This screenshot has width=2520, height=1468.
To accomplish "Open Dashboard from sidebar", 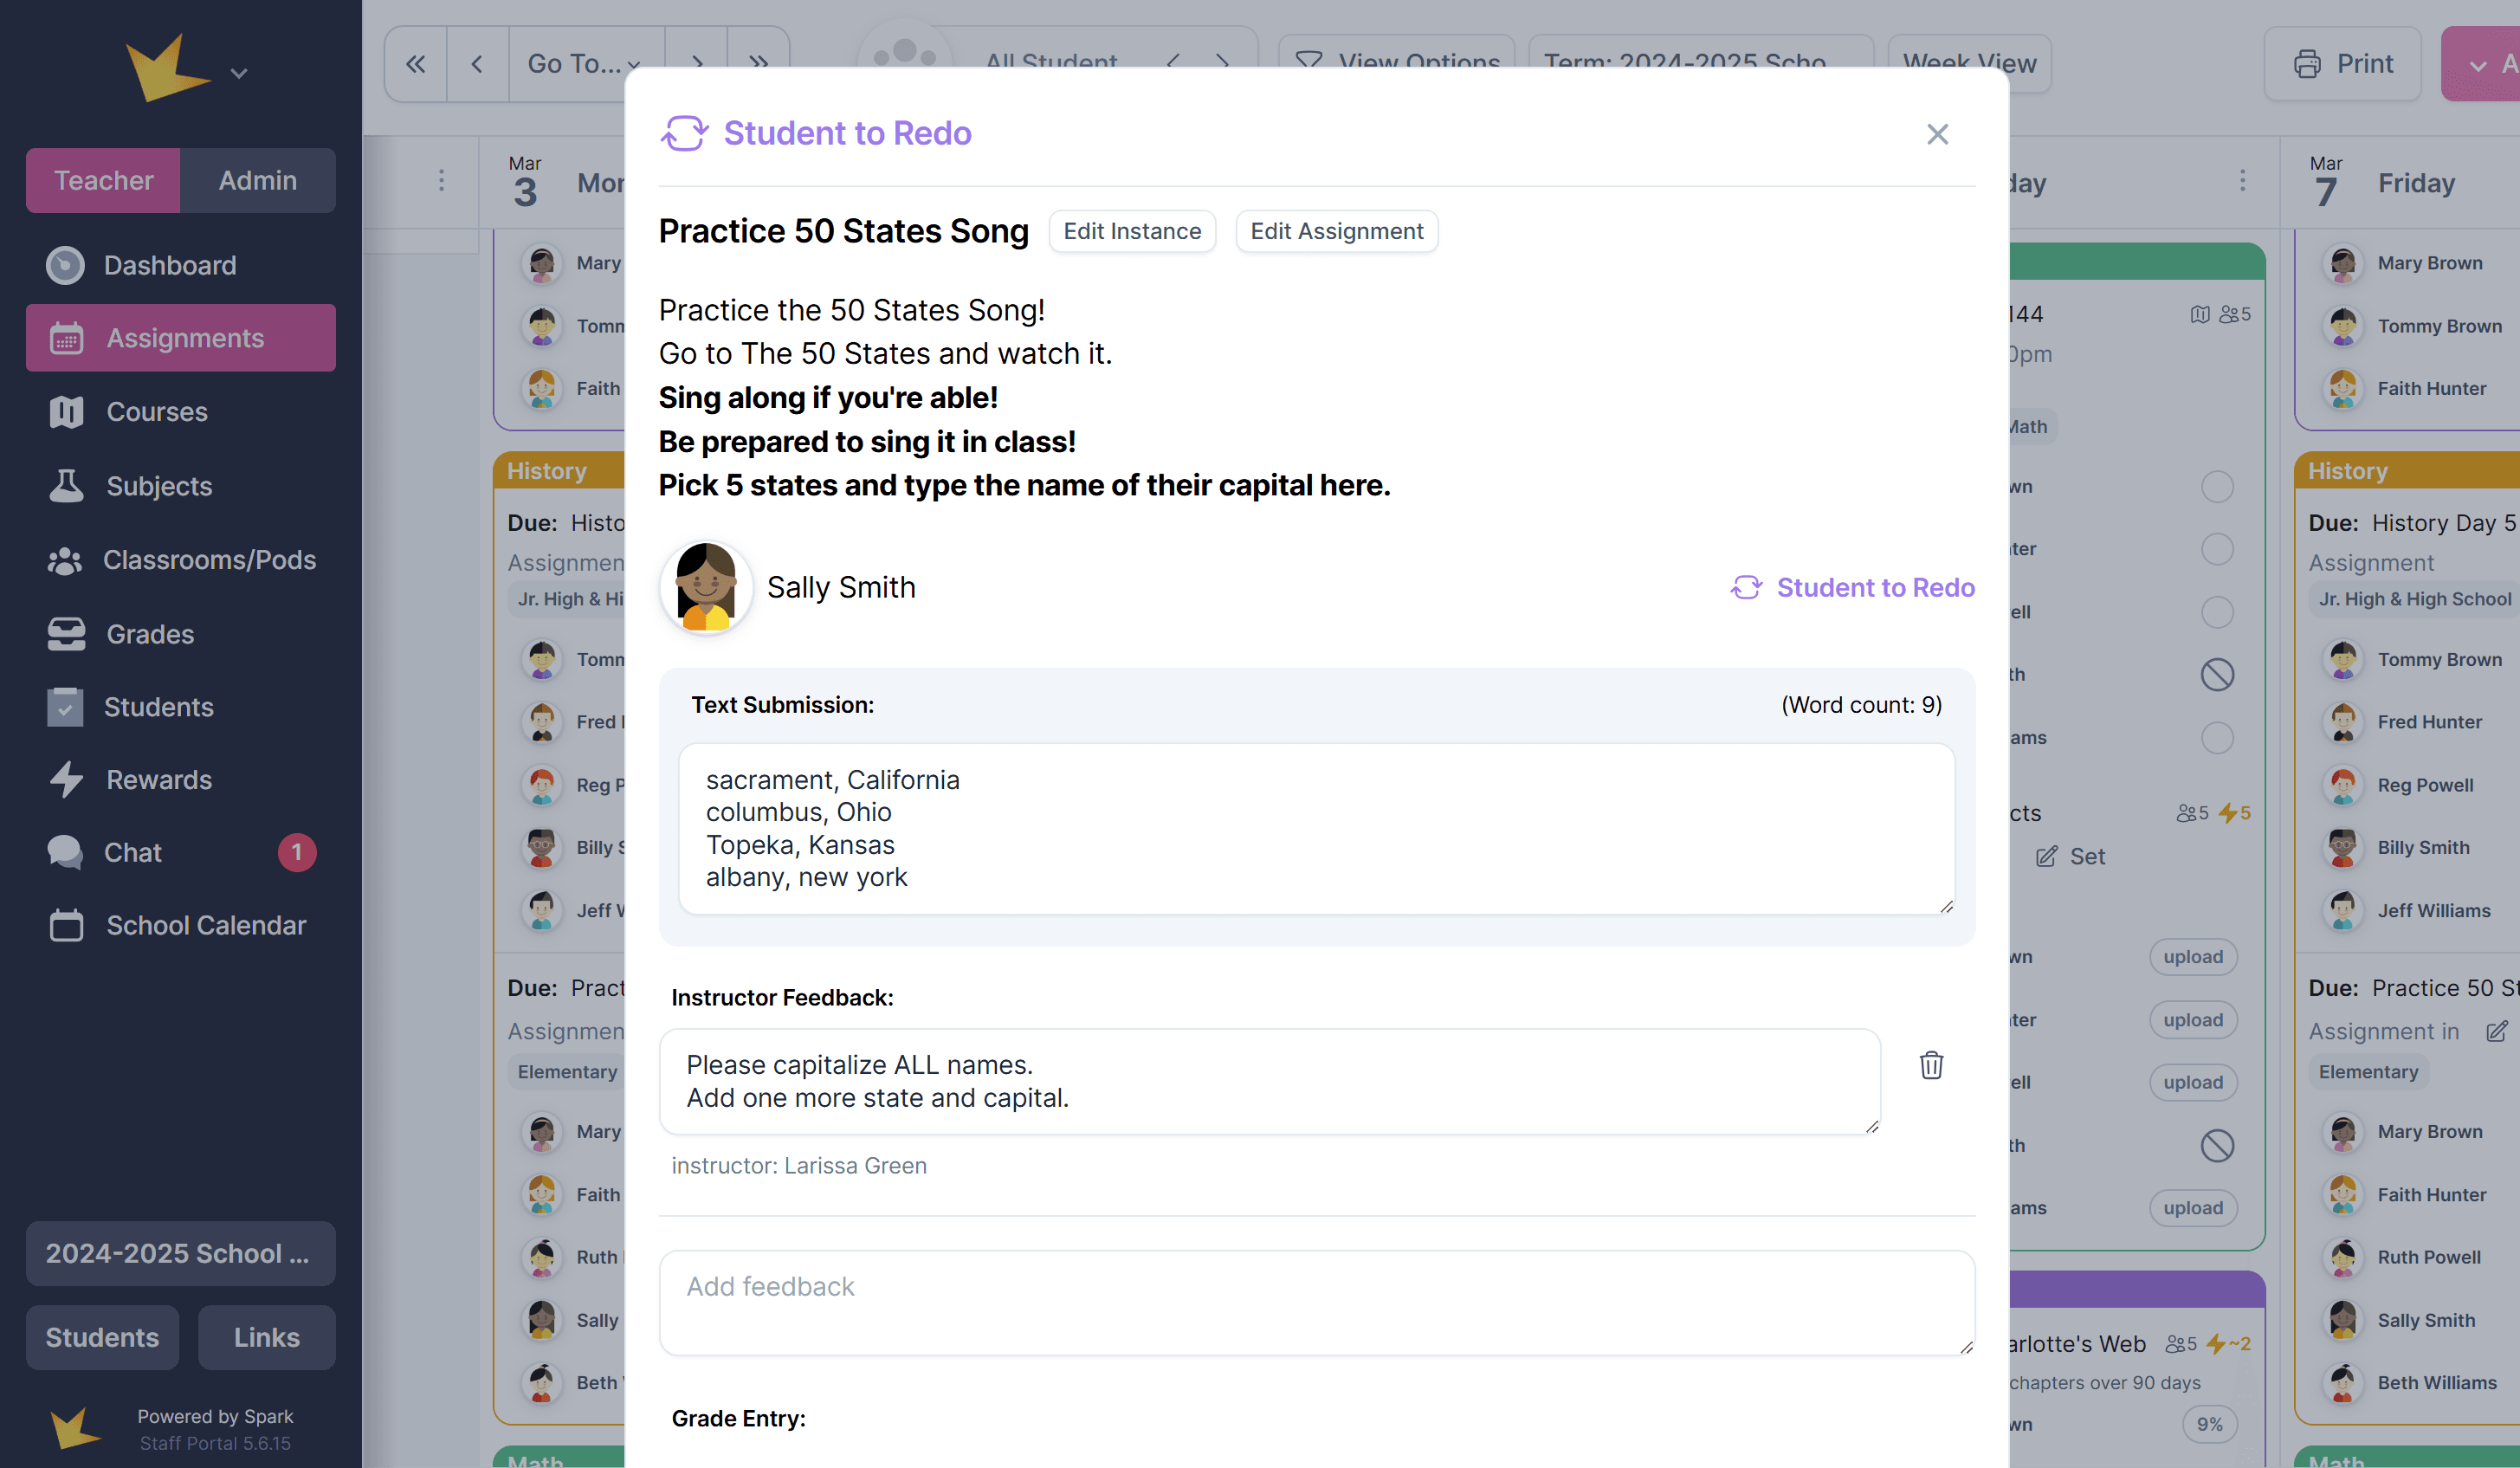I will click(x=169, y=265).
